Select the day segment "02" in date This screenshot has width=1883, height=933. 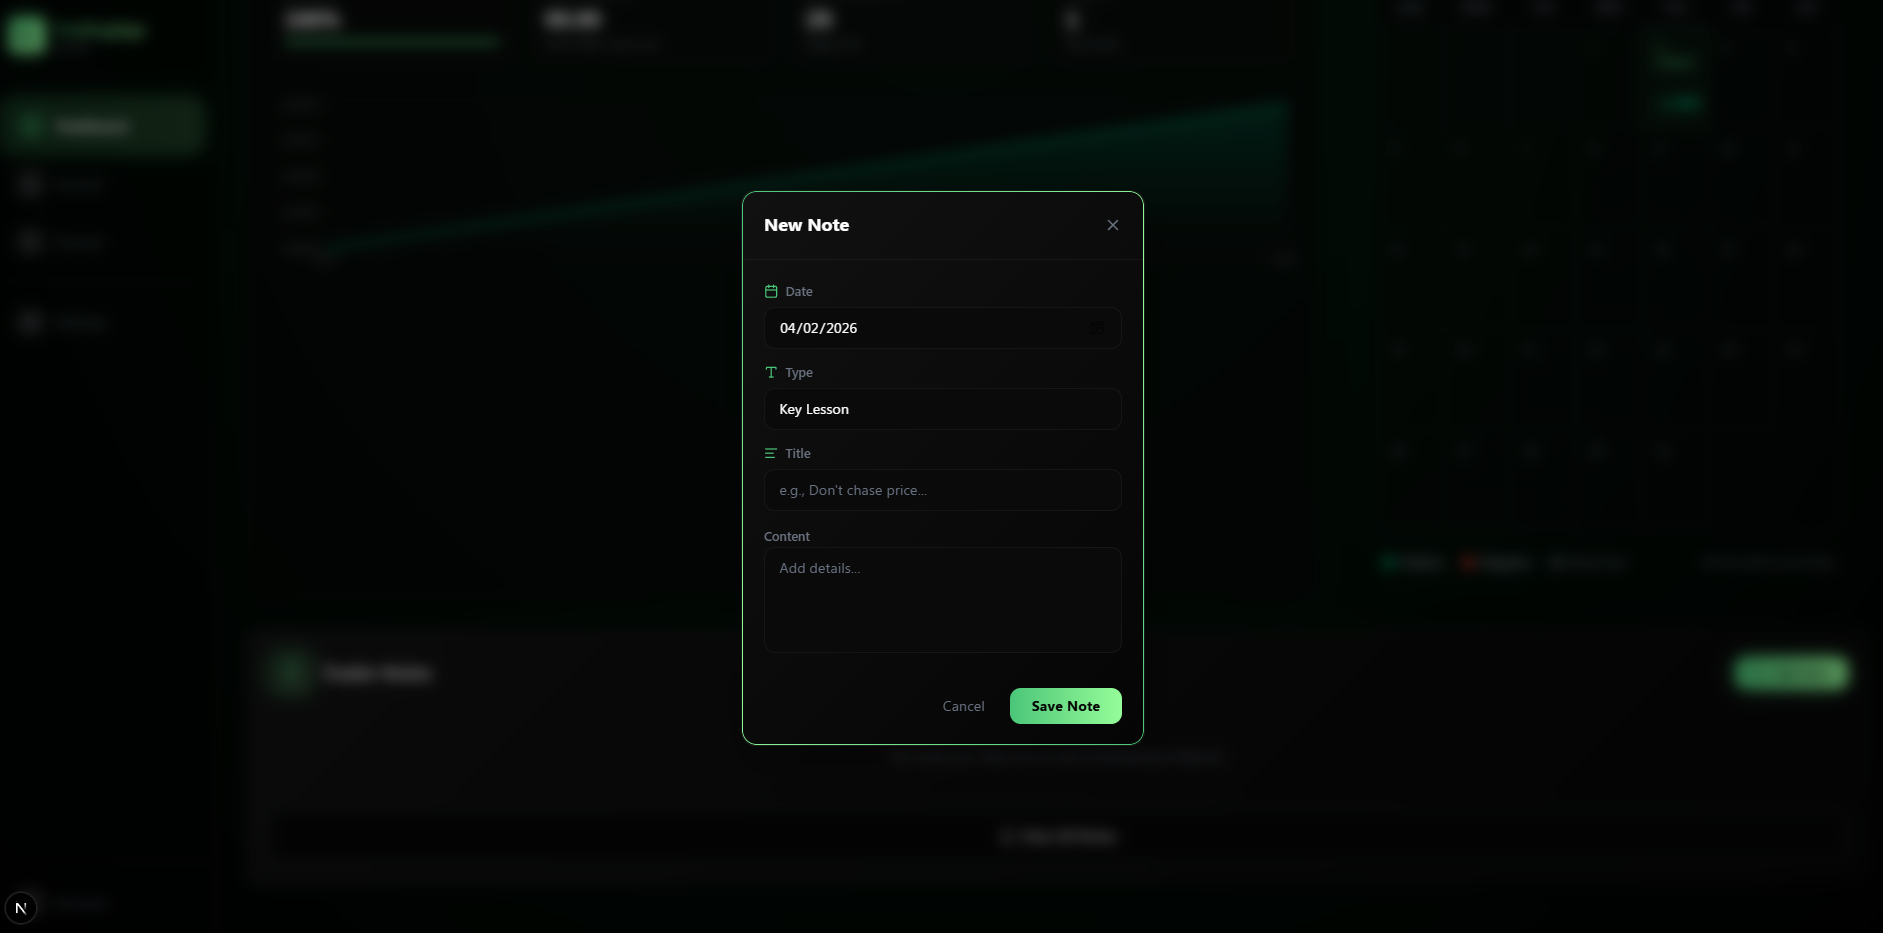point(810,328)
